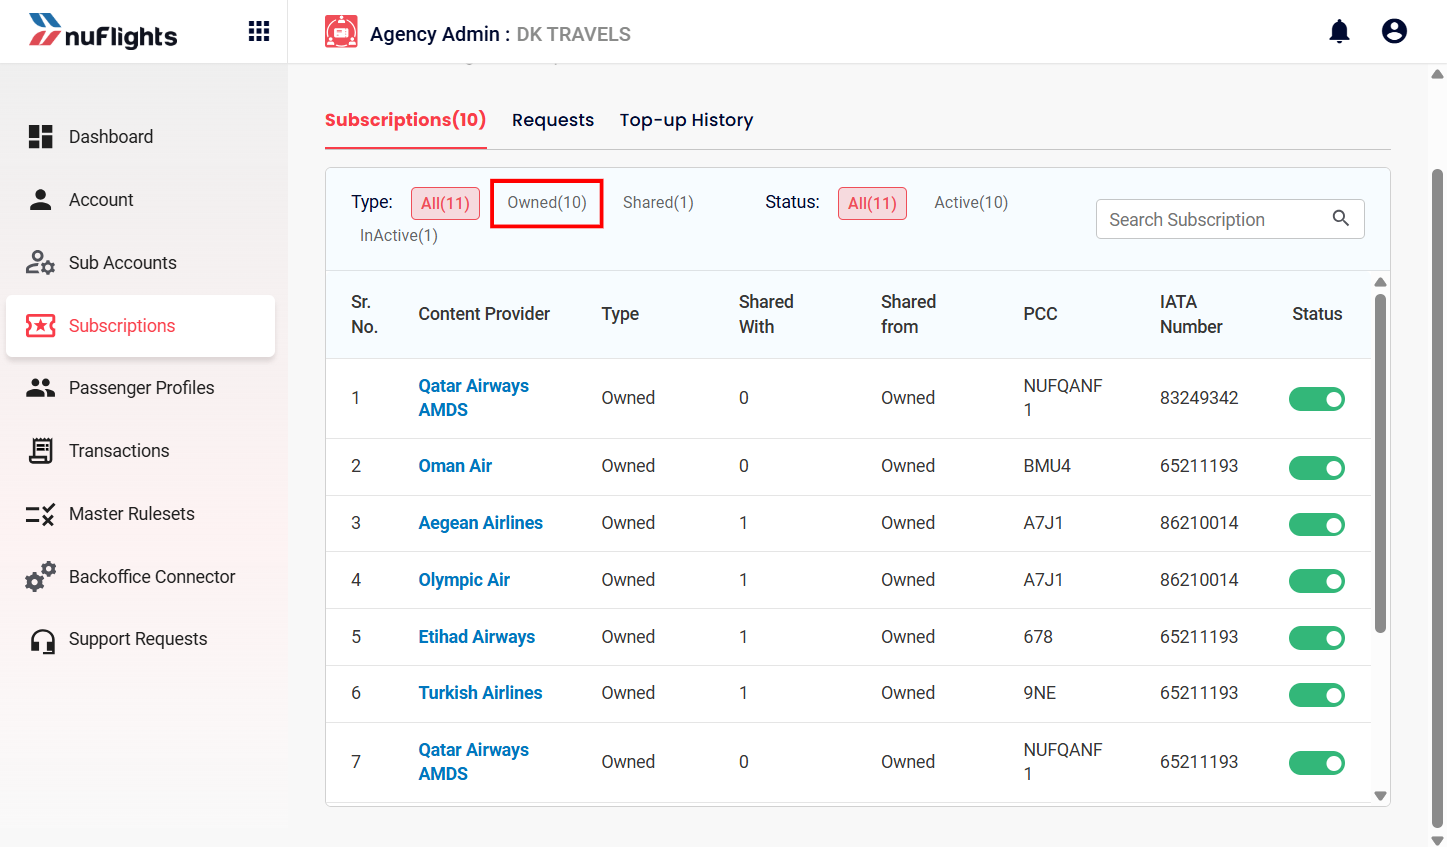Image resolution: width=1447 pixels, height=847 pixels.
Task: Click PCC value 9NE
Action: (1040, 693)
